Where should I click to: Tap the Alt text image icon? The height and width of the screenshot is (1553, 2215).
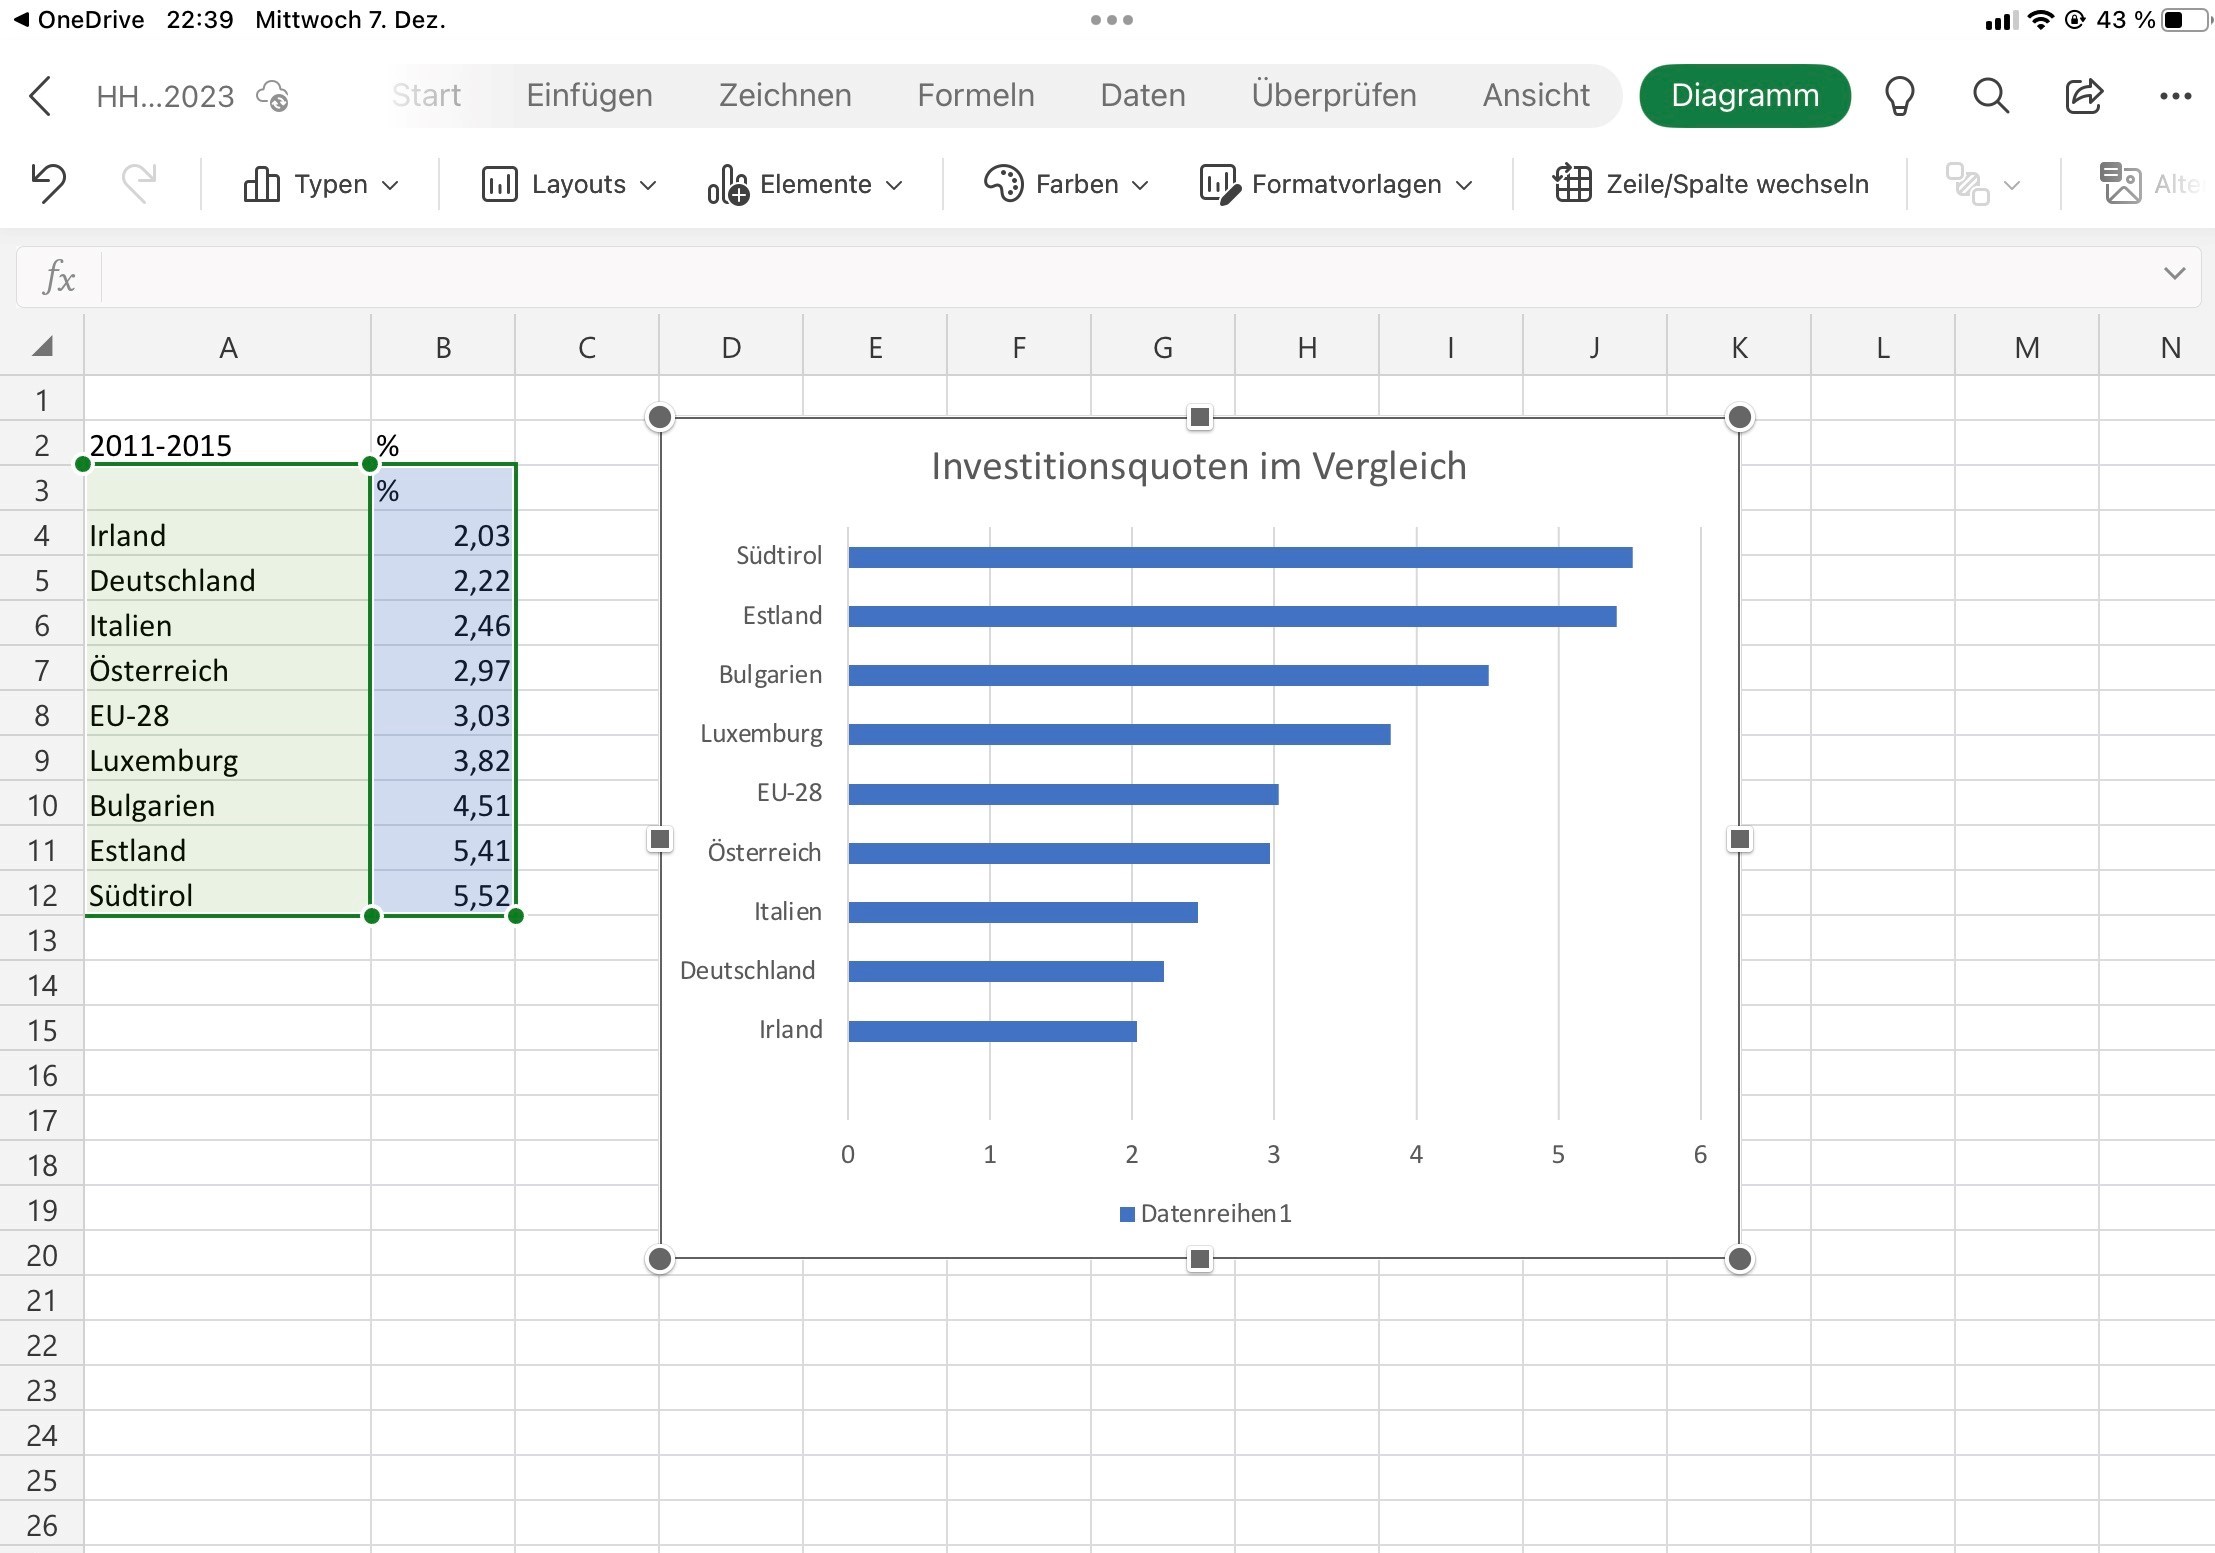coord(2120,184)
